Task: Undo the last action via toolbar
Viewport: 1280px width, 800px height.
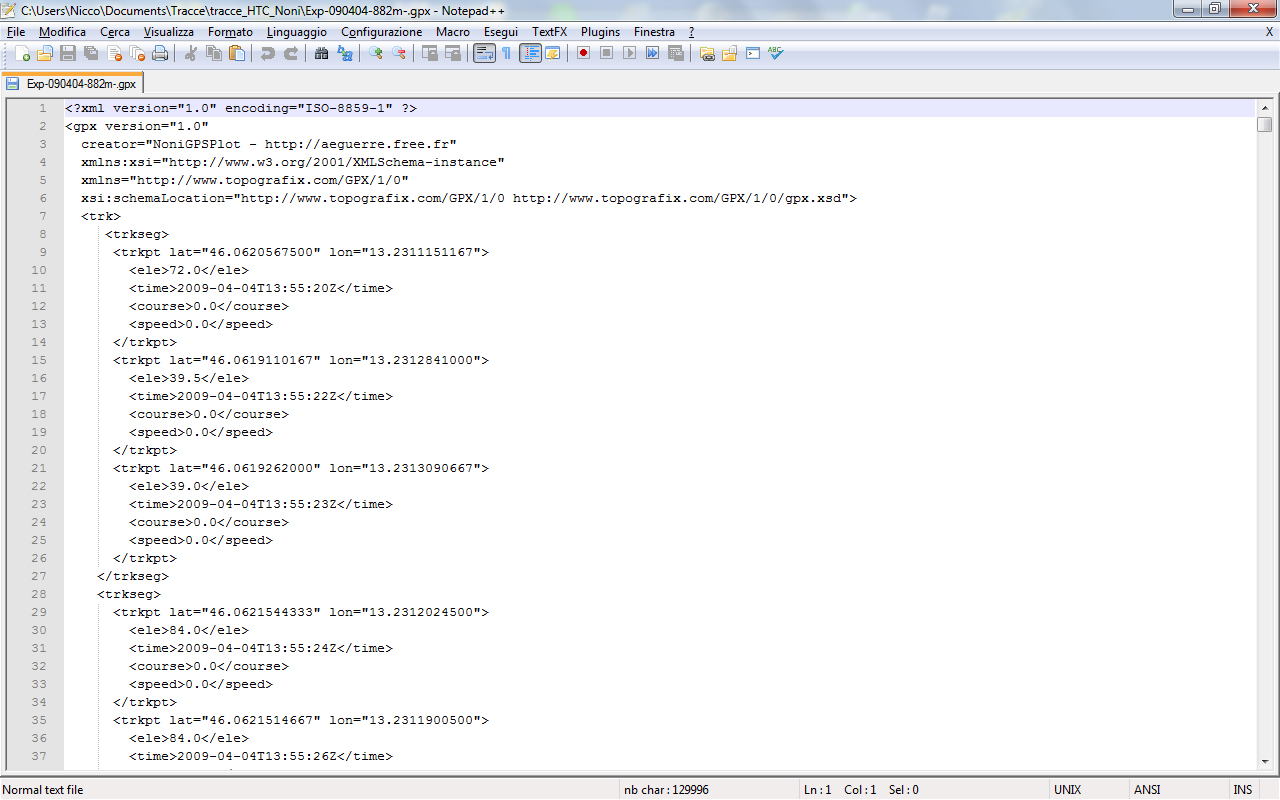Action: 267,53
